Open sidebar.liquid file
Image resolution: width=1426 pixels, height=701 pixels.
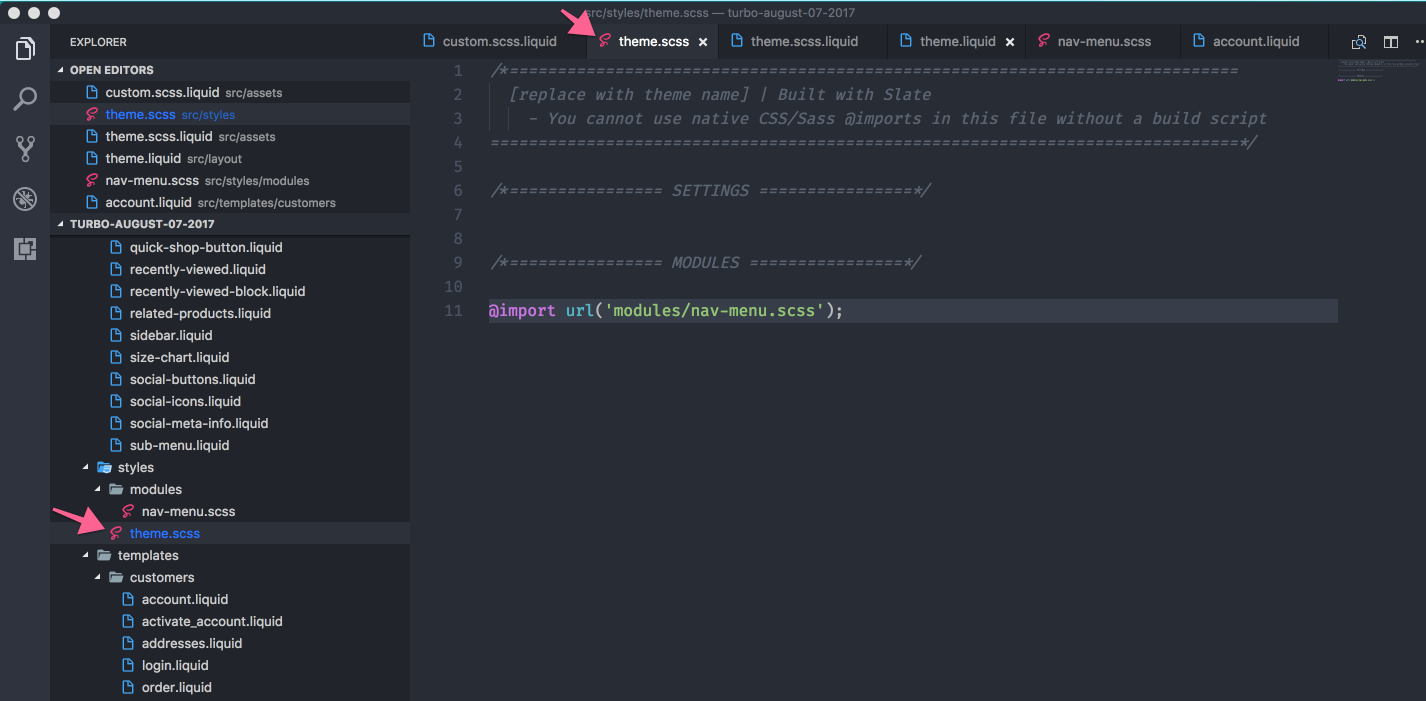click(x=230, y=335)
